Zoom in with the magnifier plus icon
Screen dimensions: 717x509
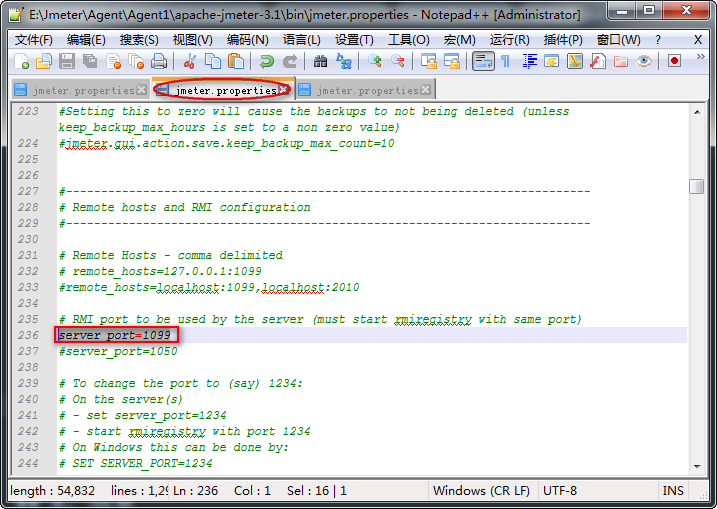375,61
